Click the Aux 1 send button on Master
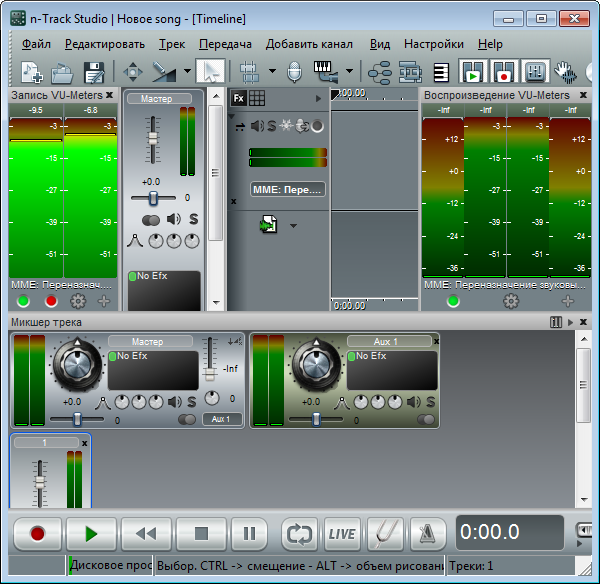Viewport: 600px width, 584px height. click(x=222, y=419)
